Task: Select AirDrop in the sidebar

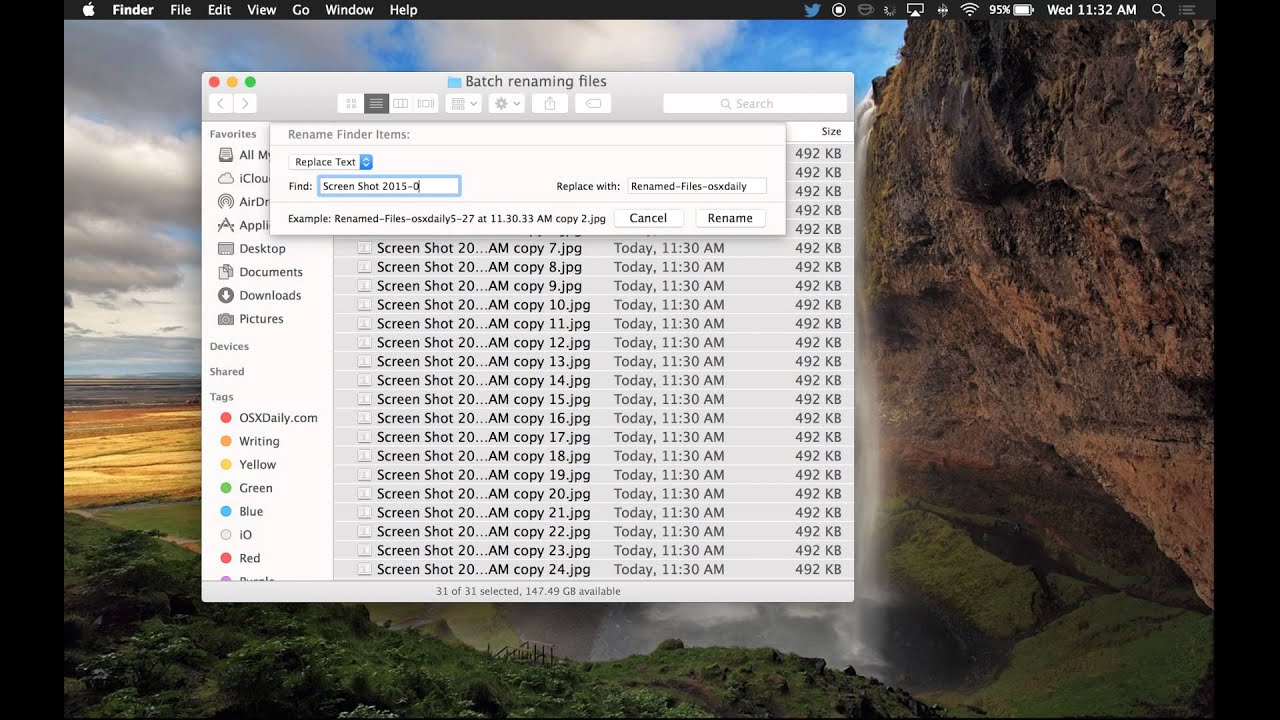Action: tap(244, 202)
